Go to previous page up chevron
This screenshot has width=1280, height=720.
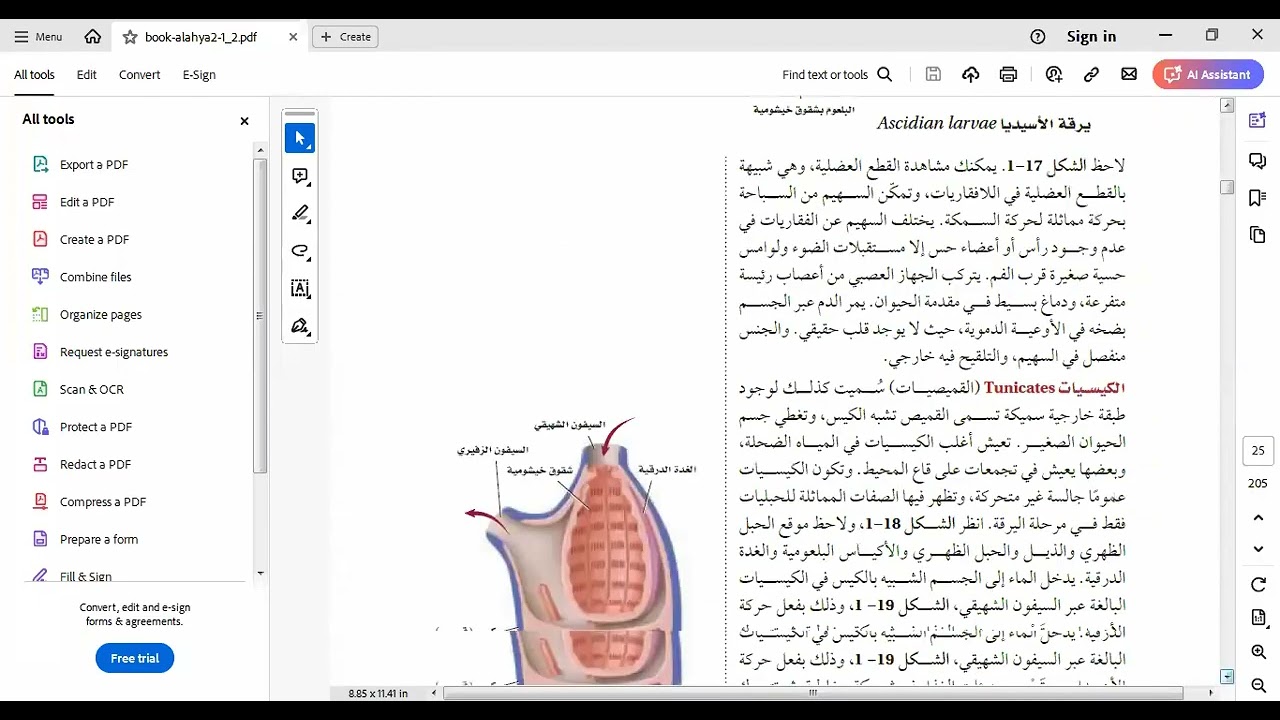[x=1258, y=518]
